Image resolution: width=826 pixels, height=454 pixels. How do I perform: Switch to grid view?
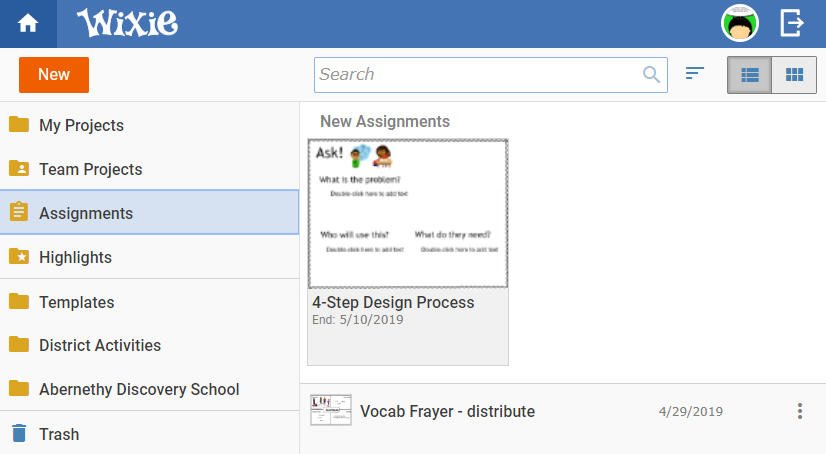(794, 75)
